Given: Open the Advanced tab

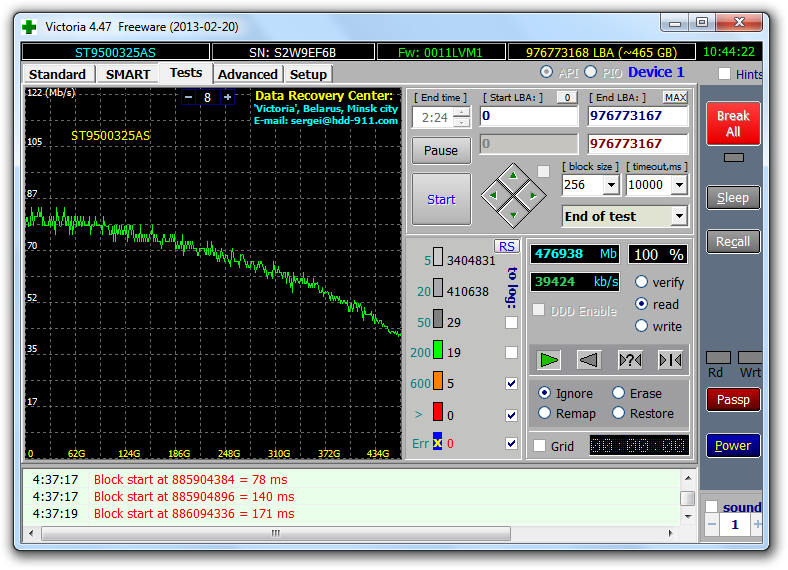Looking at the screenshot, I should [247, 74].
